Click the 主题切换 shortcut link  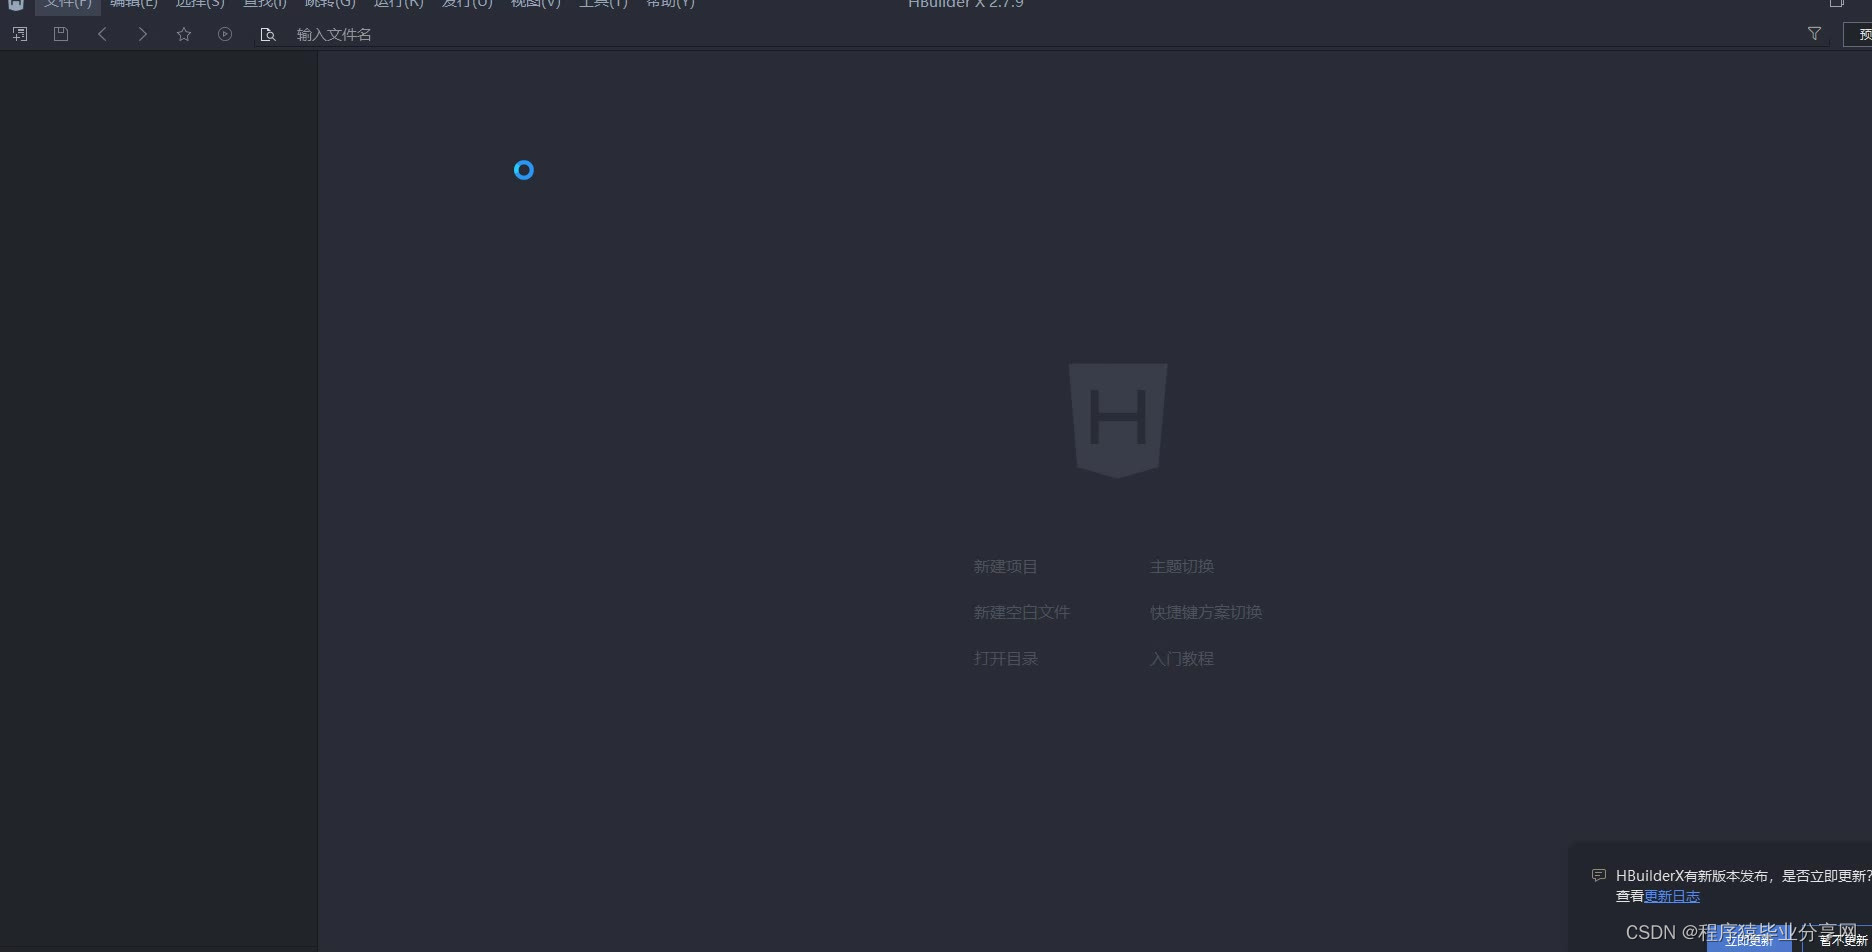[x=1182, y=567]
